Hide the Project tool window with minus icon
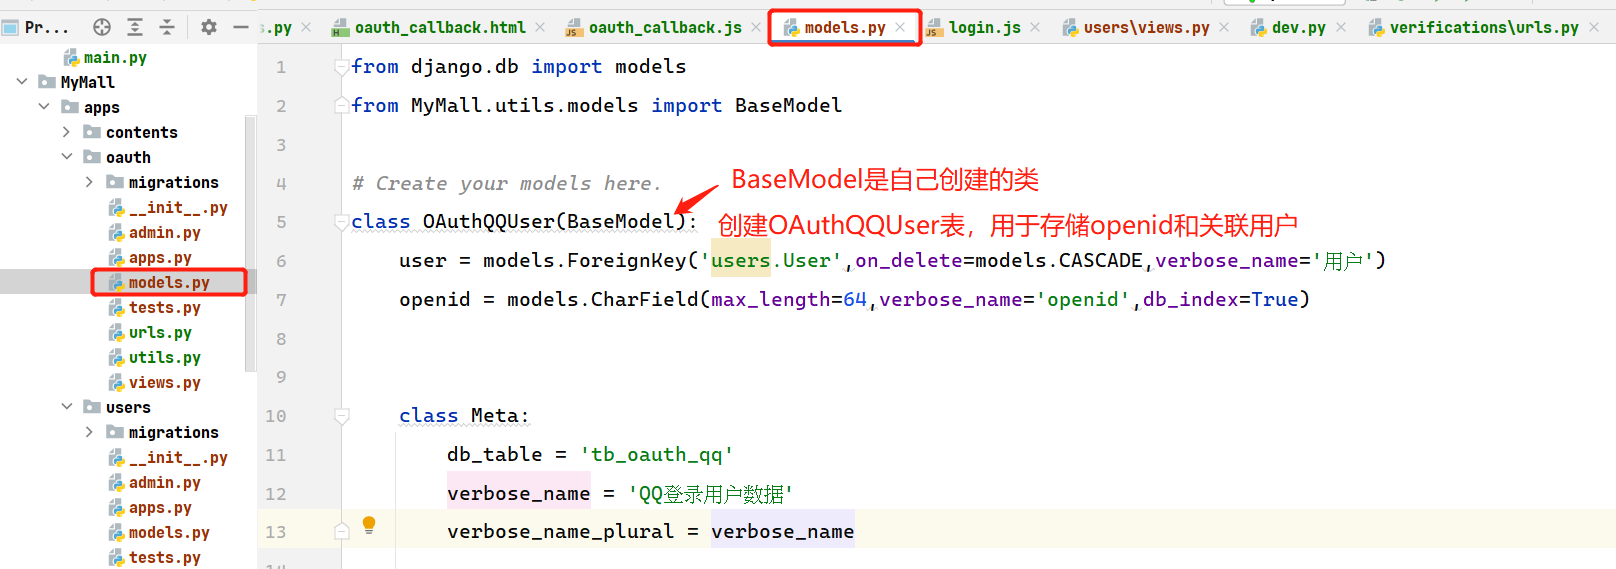The image size is (1616, 569). (241, 27)
